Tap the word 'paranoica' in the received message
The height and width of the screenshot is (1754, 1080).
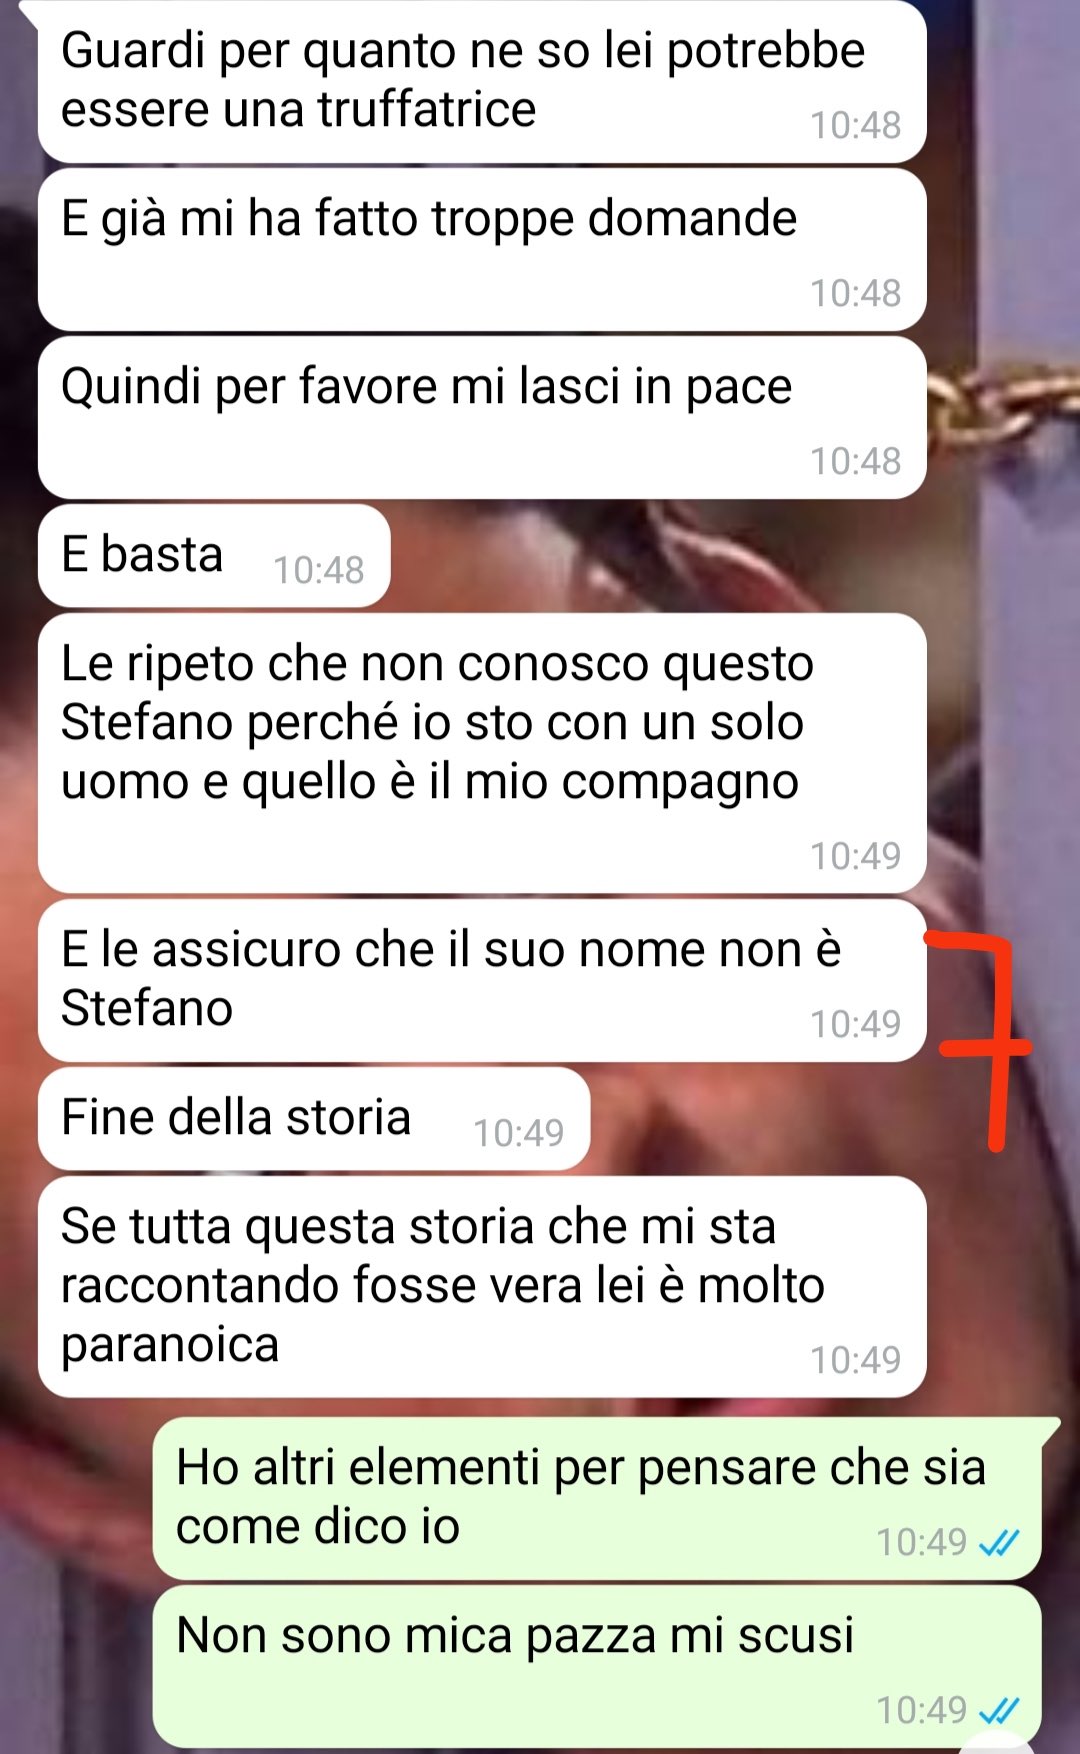169,1346
